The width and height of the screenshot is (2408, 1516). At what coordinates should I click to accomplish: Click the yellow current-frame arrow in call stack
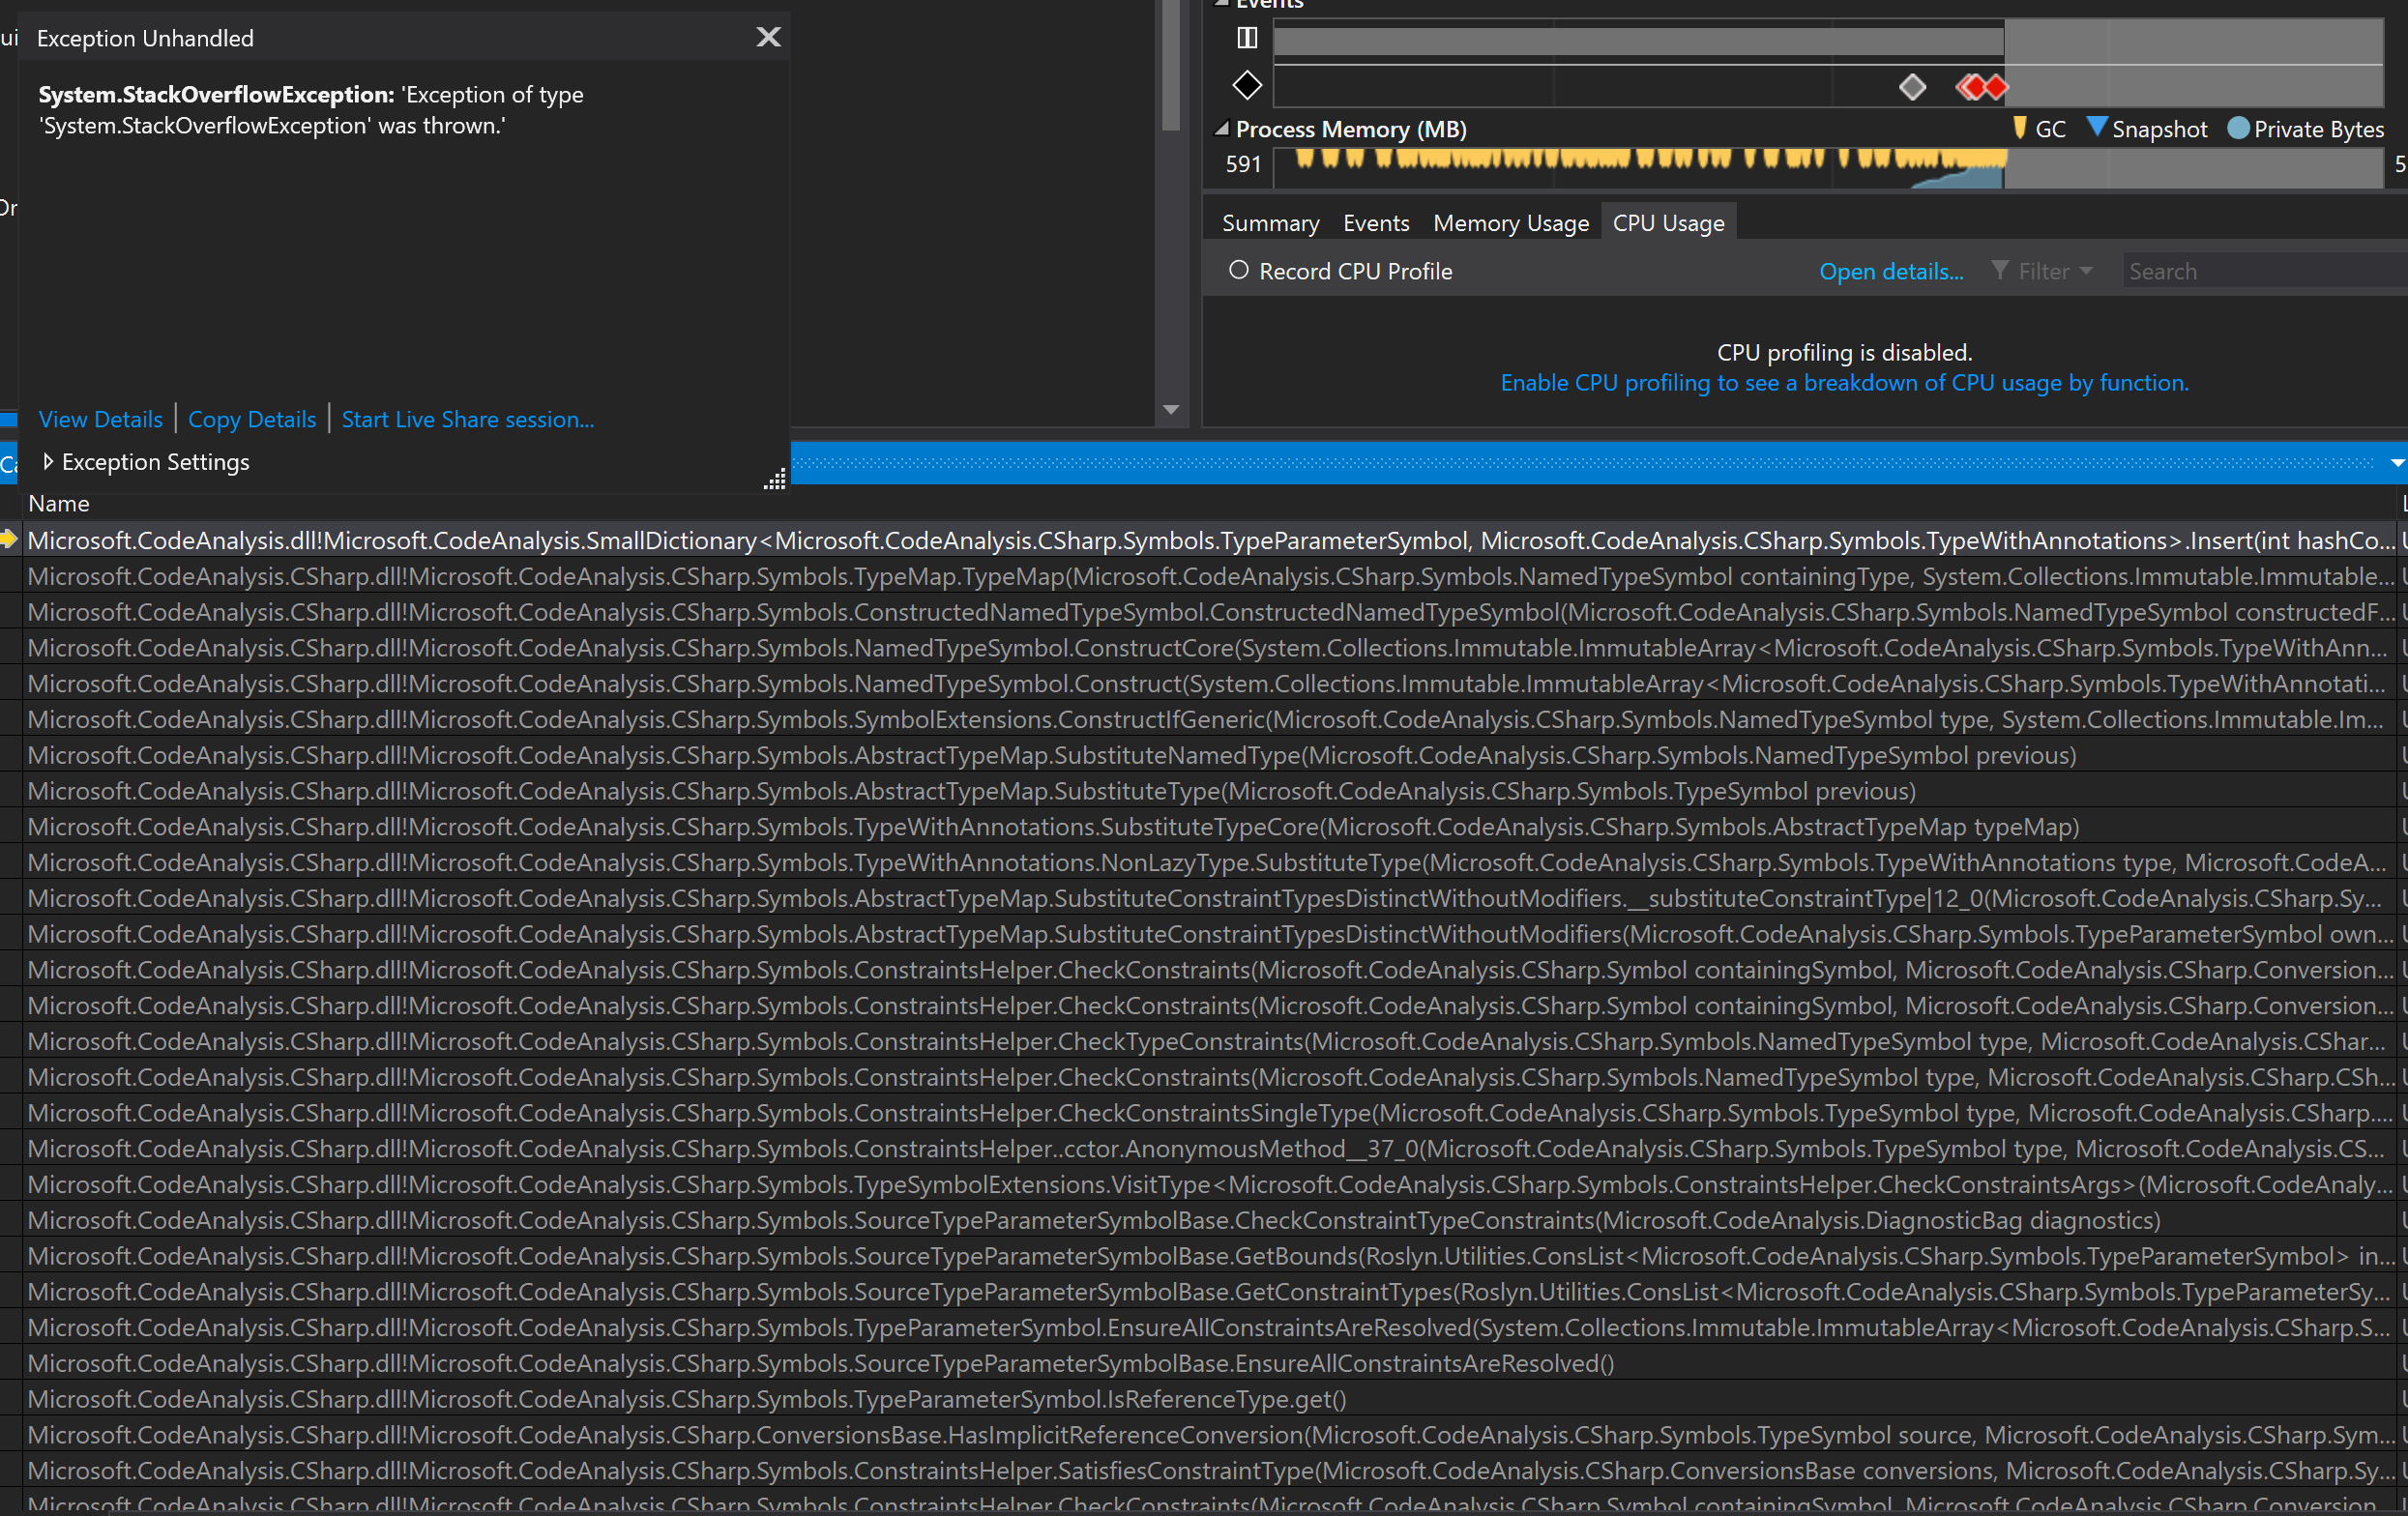[10, 540]
